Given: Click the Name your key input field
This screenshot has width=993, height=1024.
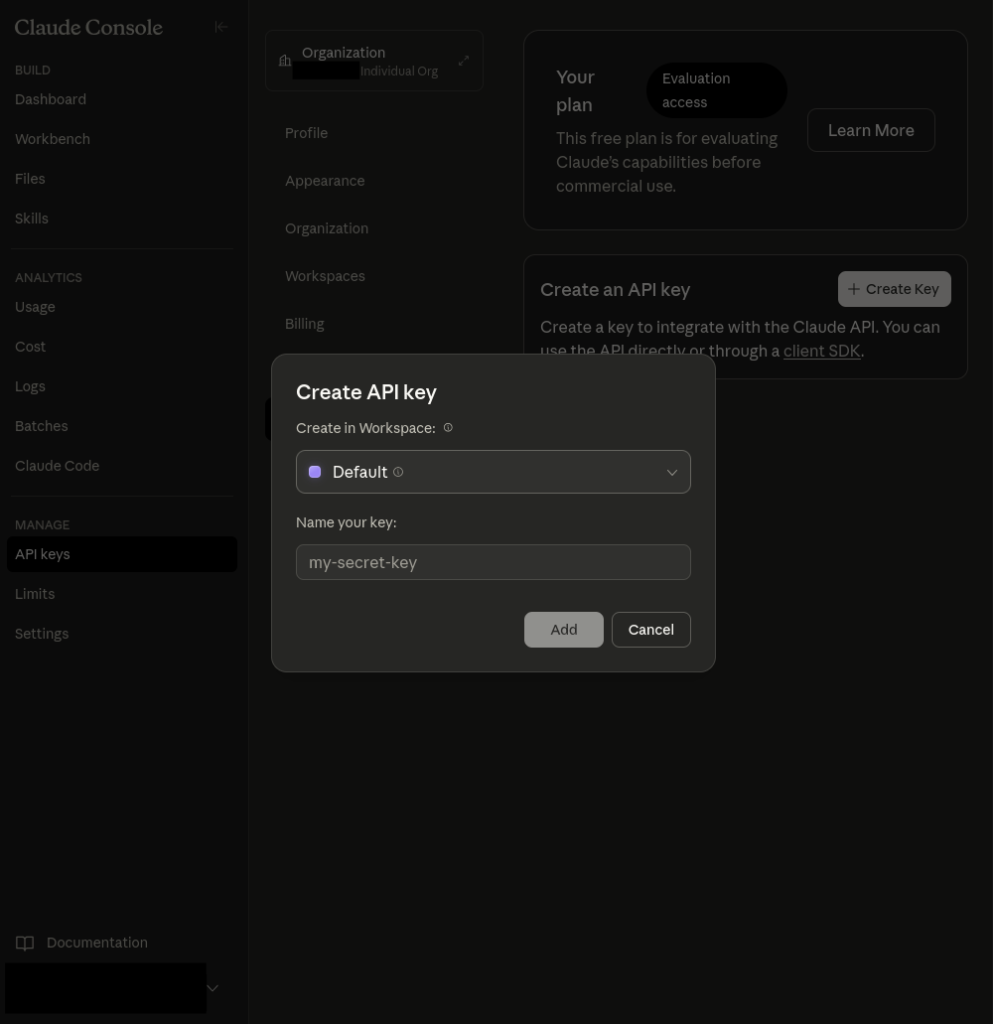Looking at the screenshot, I should pyautogui.click(x=493, y=562).
